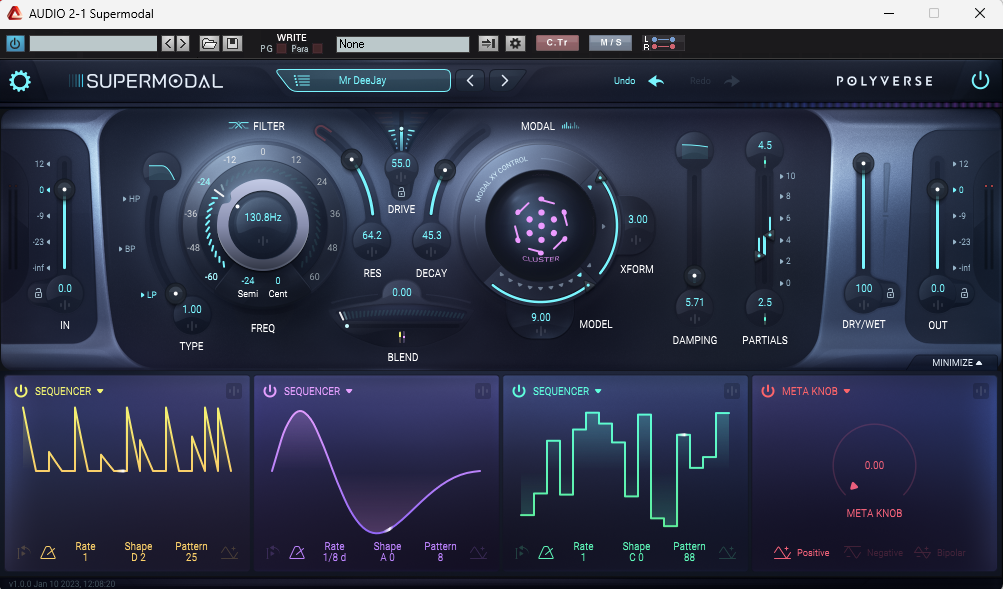Click the yellow sequencer retrigger icon
Viewport: 1003px width, 589px height.
23,552
